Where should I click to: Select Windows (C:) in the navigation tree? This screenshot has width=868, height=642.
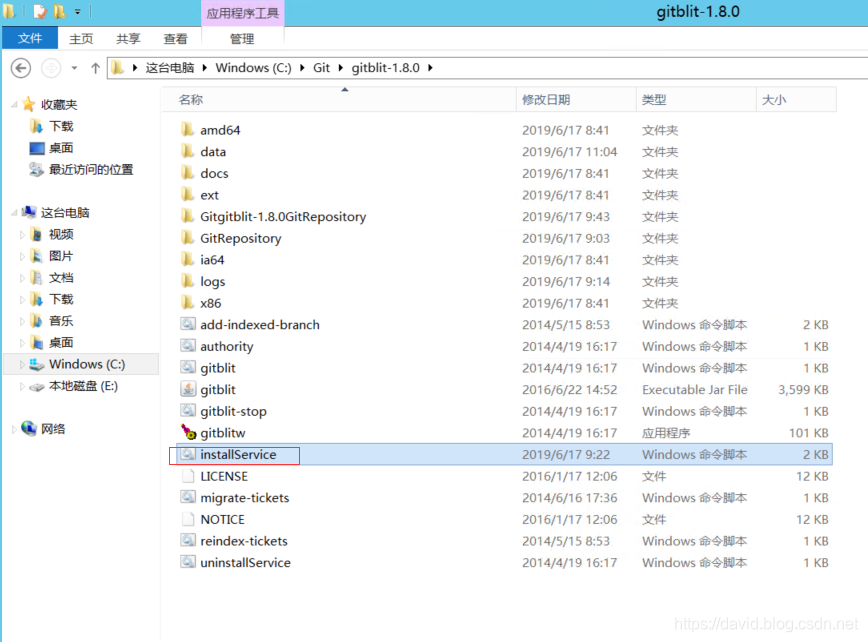tap(87, 364)
